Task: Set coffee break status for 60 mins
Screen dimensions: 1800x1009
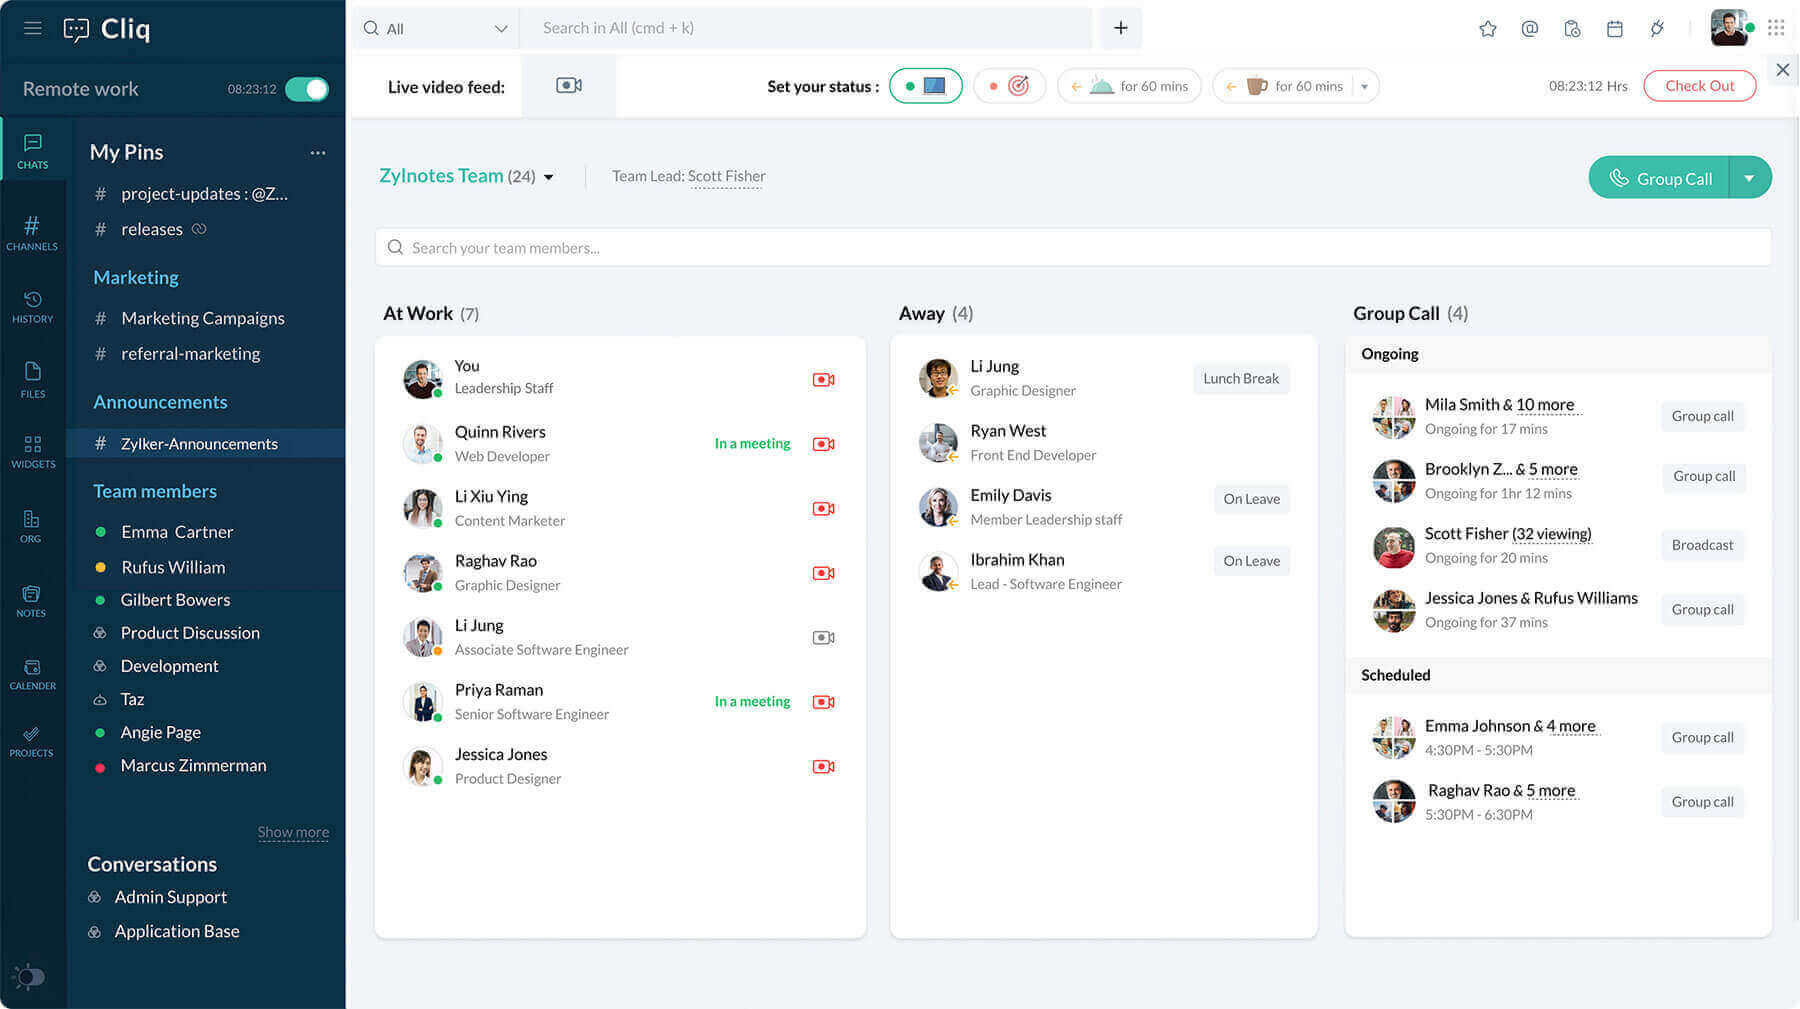Action: click(1283, 86)
